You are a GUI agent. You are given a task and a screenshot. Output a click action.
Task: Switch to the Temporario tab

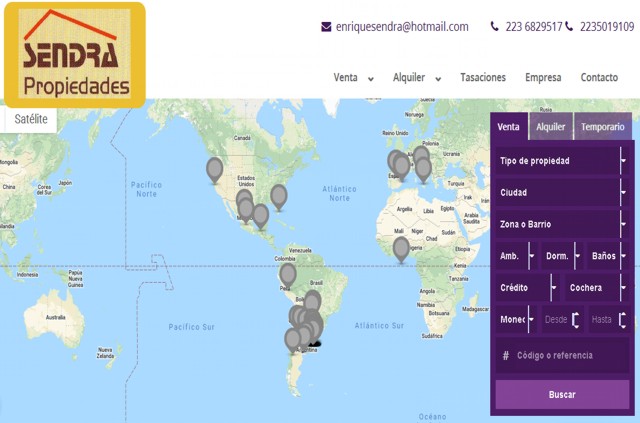pyautogui.click(x=602, y=127)
